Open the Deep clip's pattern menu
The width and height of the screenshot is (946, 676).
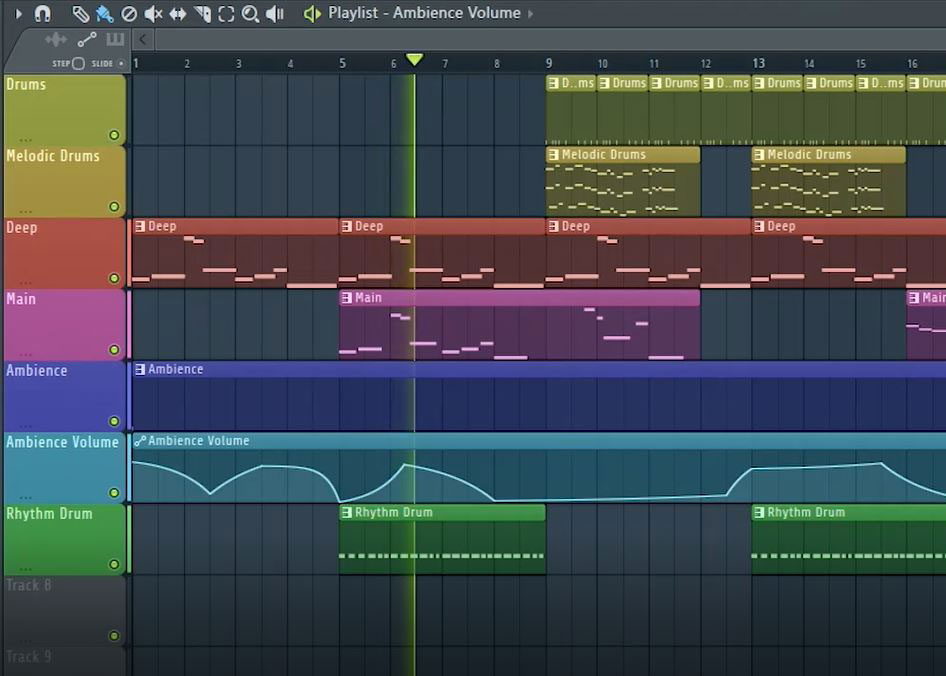(x=139, y=226)
